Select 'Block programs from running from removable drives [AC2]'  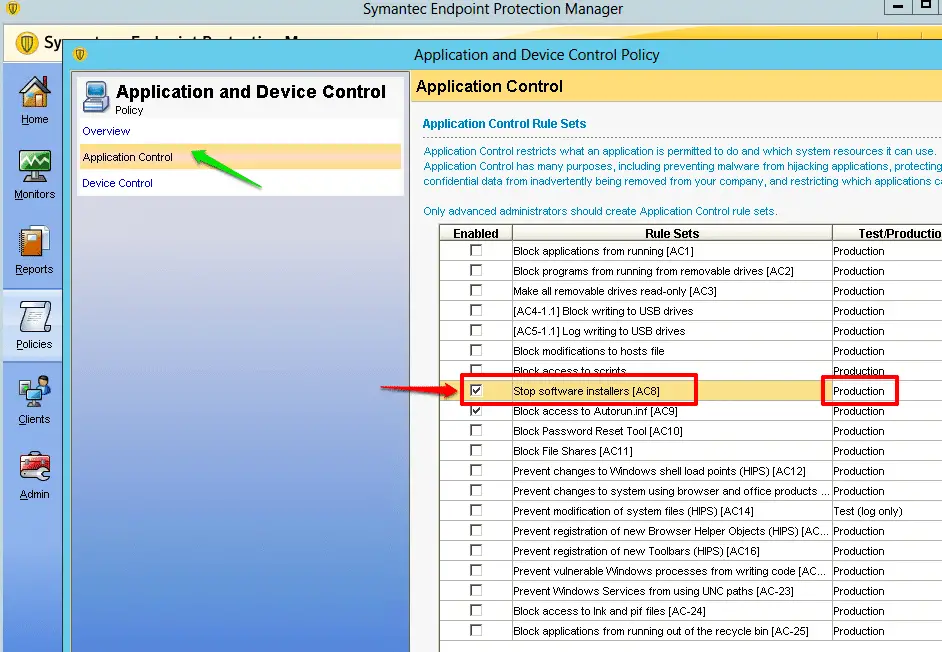point(653,271)
